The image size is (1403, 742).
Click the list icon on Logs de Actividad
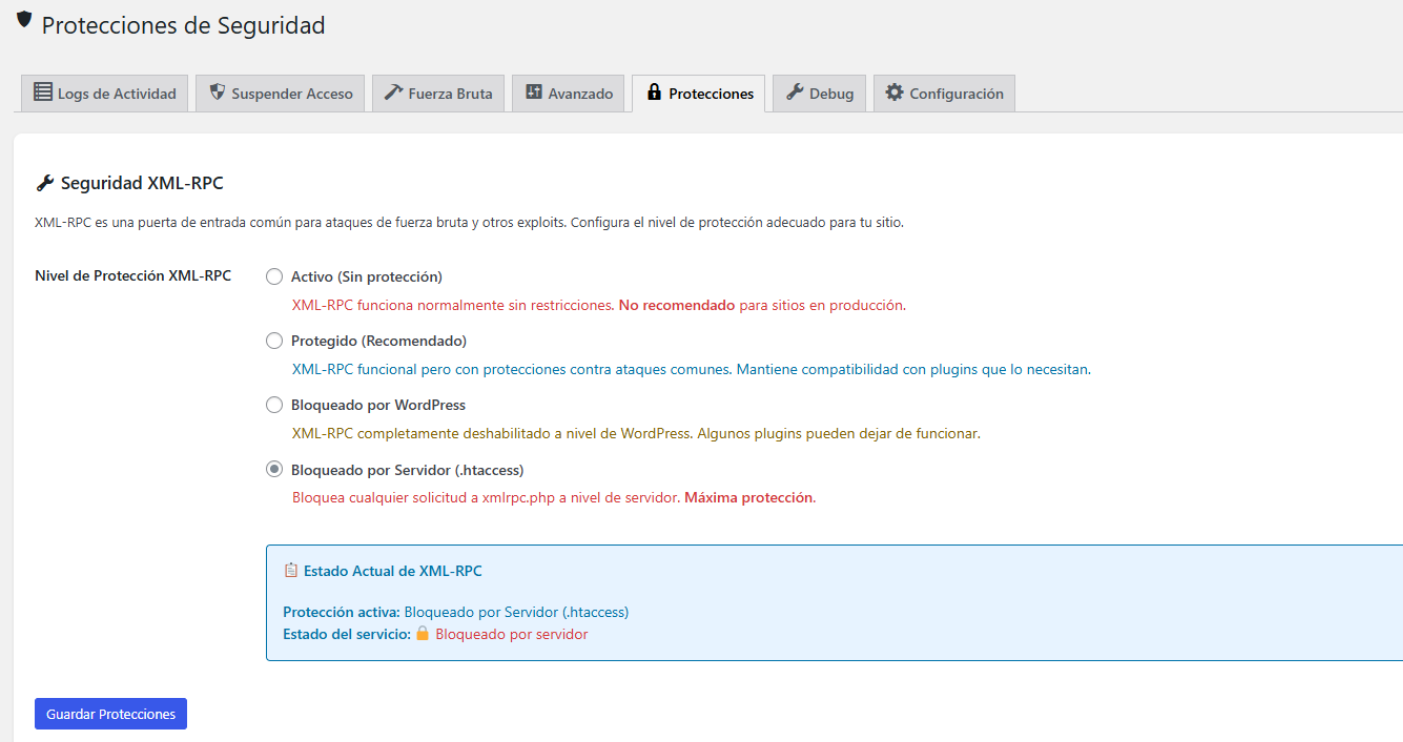43,93
